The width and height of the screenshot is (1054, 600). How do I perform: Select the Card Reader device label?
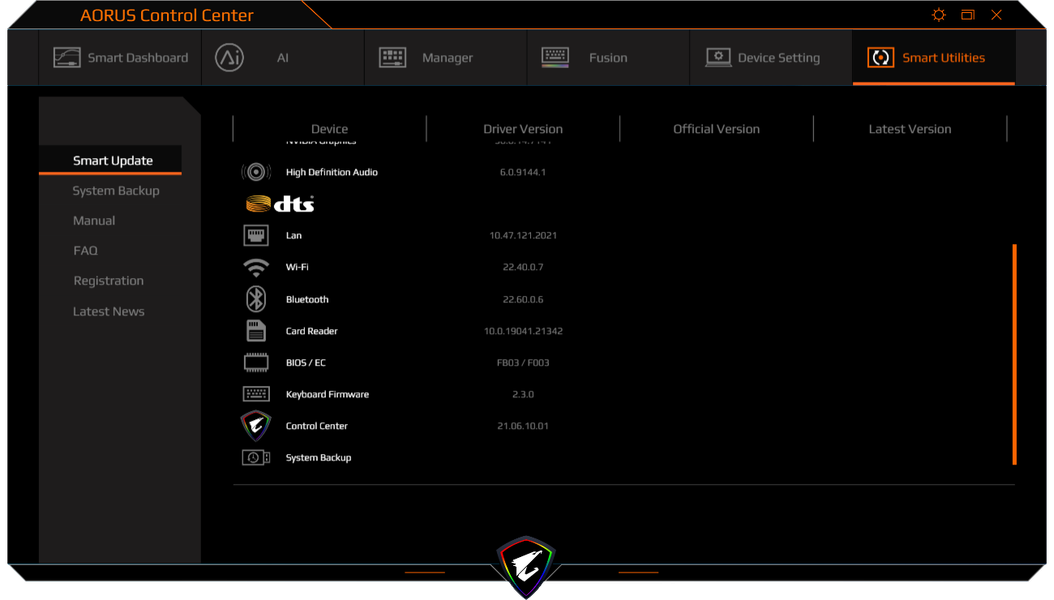311,331
